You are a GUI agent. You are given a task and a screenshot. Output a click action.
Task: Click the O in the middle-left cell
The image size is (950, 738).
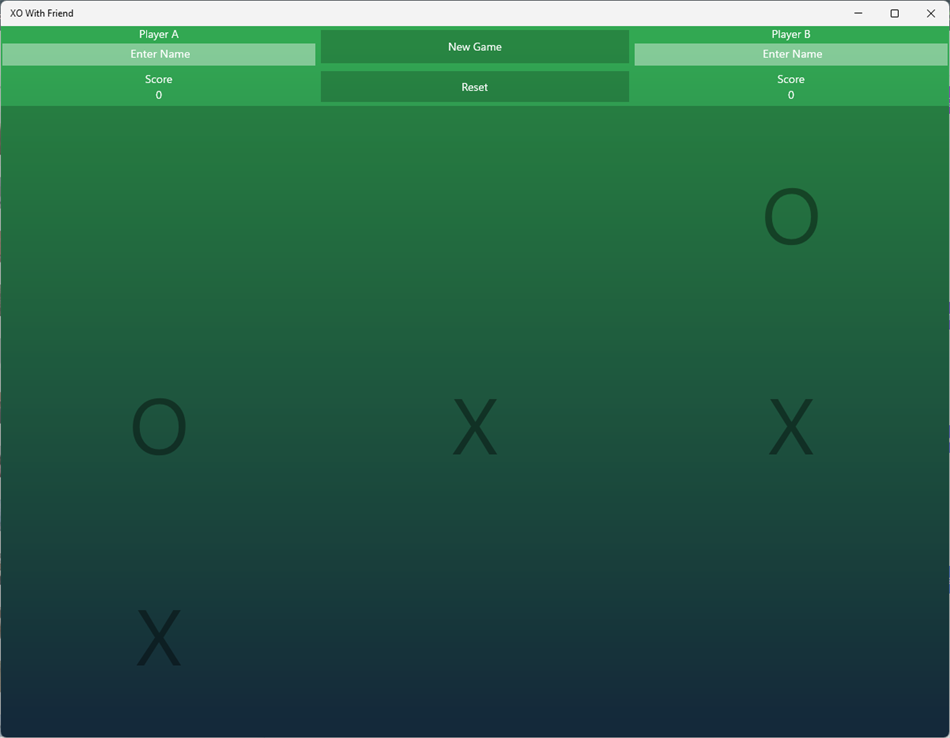(x=158, y=425)
